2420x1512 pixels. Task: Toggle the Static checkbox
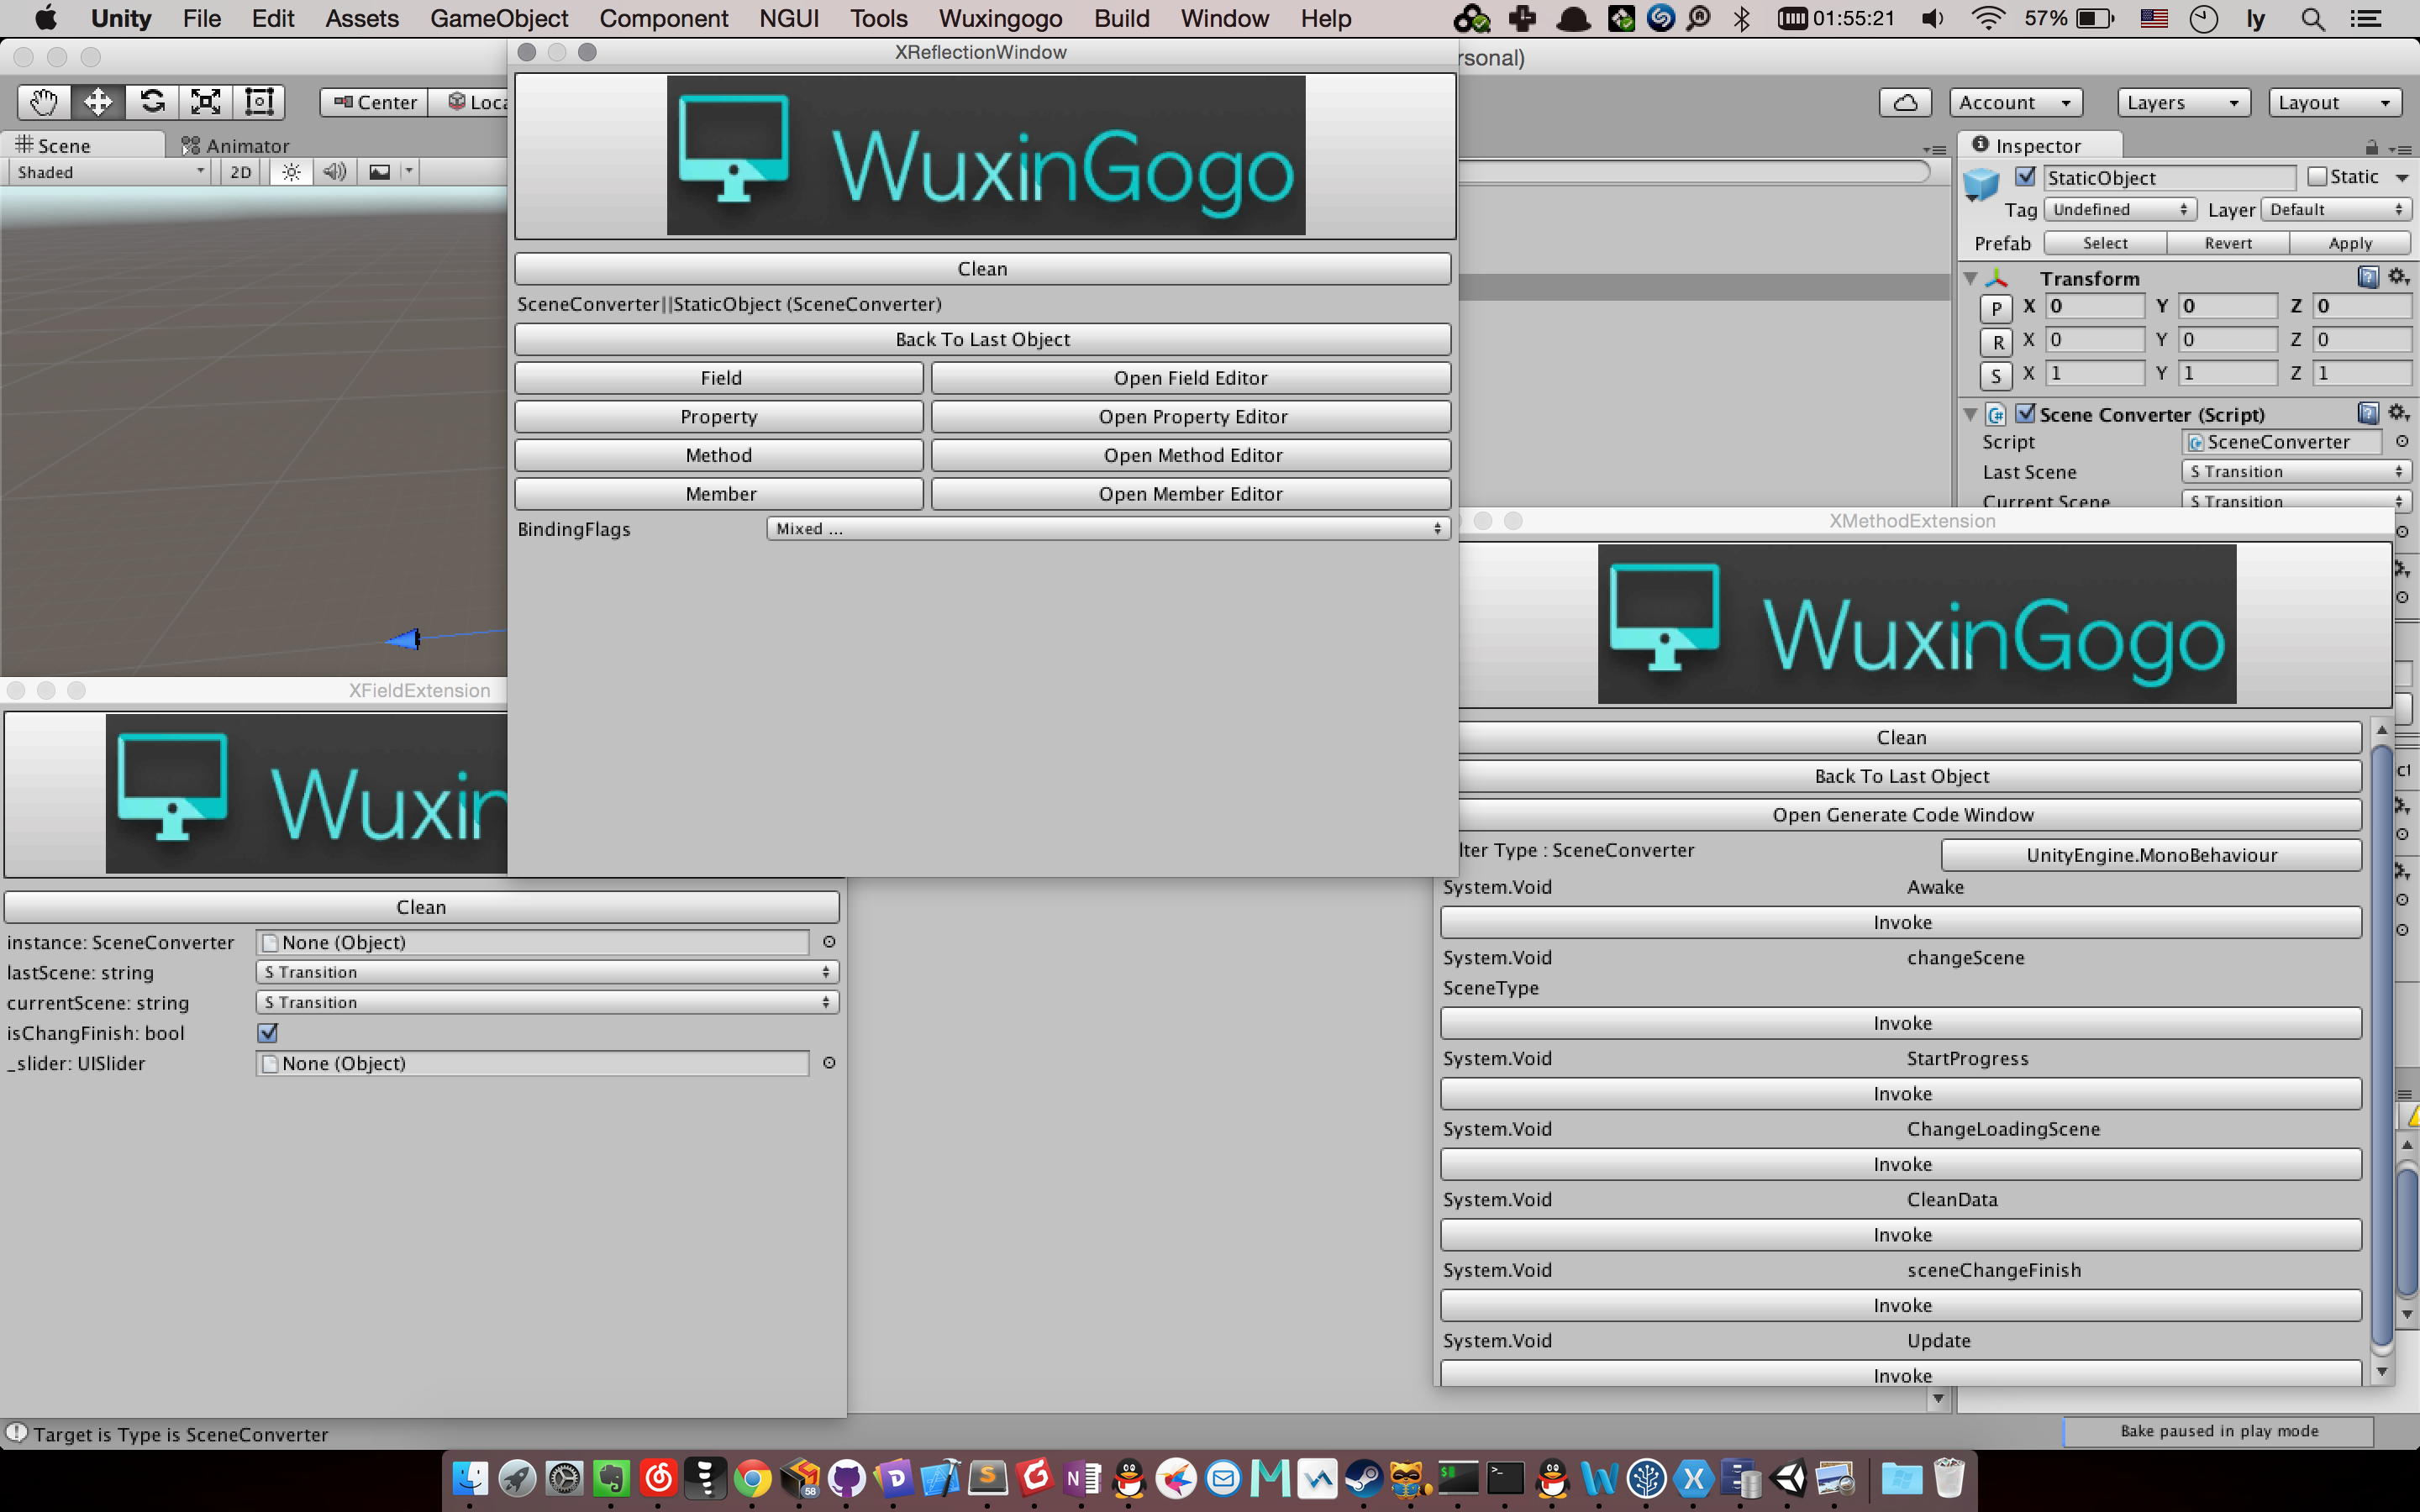(2317, 177)
